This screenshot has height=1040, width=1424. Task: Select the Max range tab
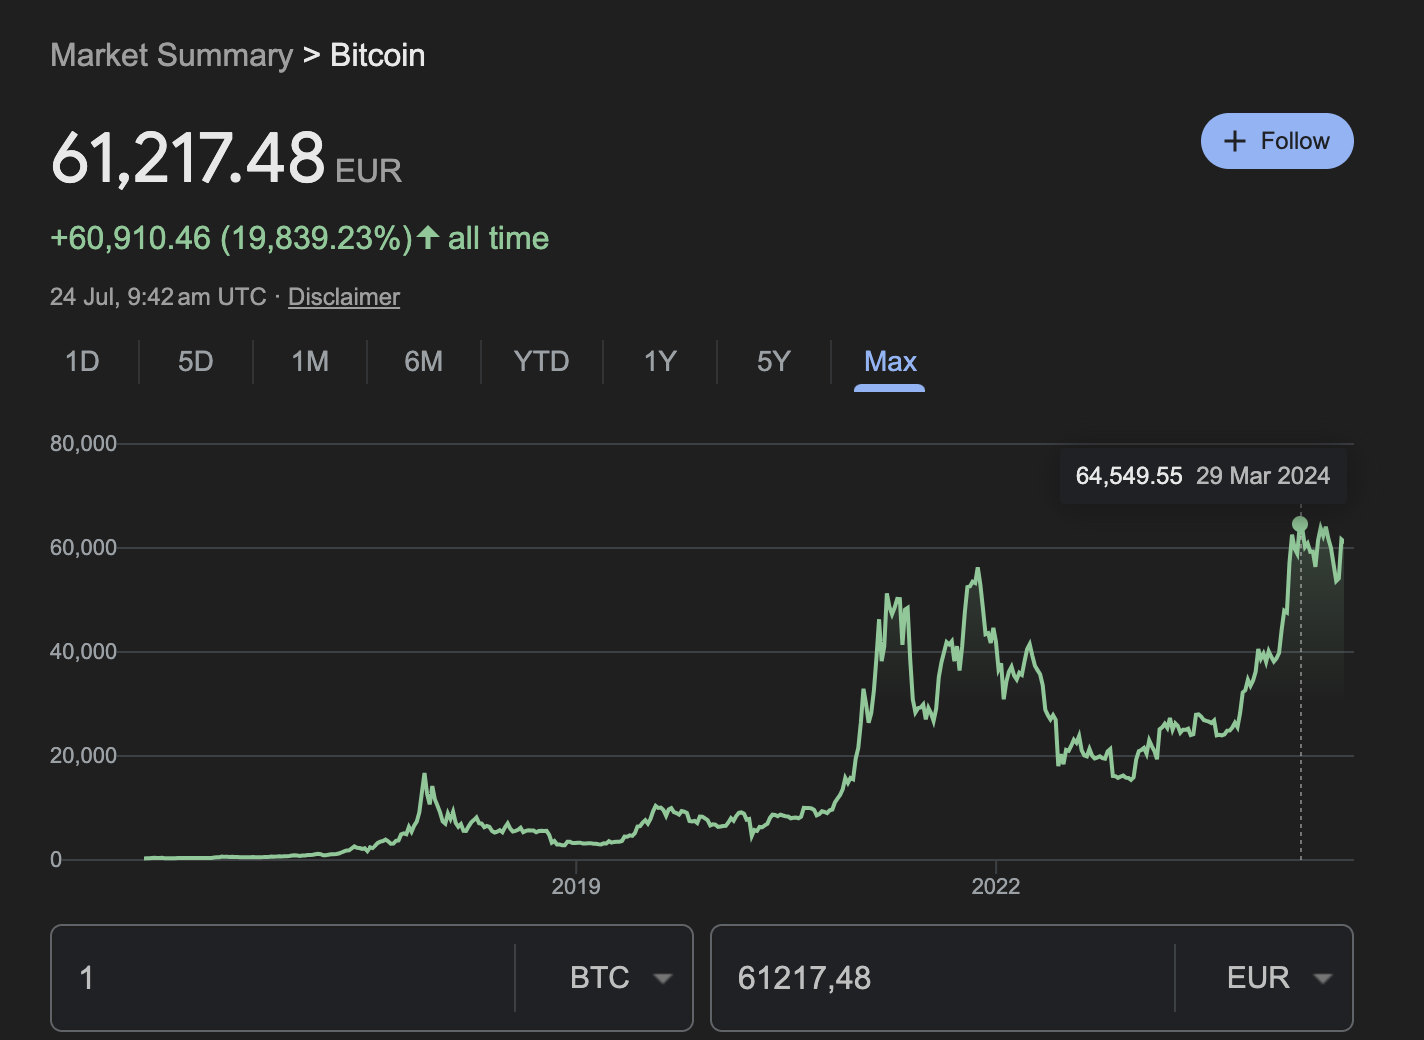(x=890, y=361)
